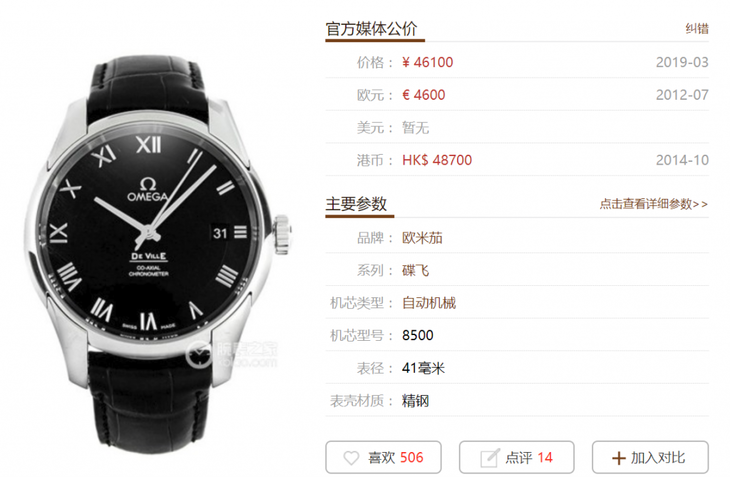Image resolution: width=730 pixels, height=477 pixels.
Task: Click the watermark logo on watch image
Action: [231, 354]
